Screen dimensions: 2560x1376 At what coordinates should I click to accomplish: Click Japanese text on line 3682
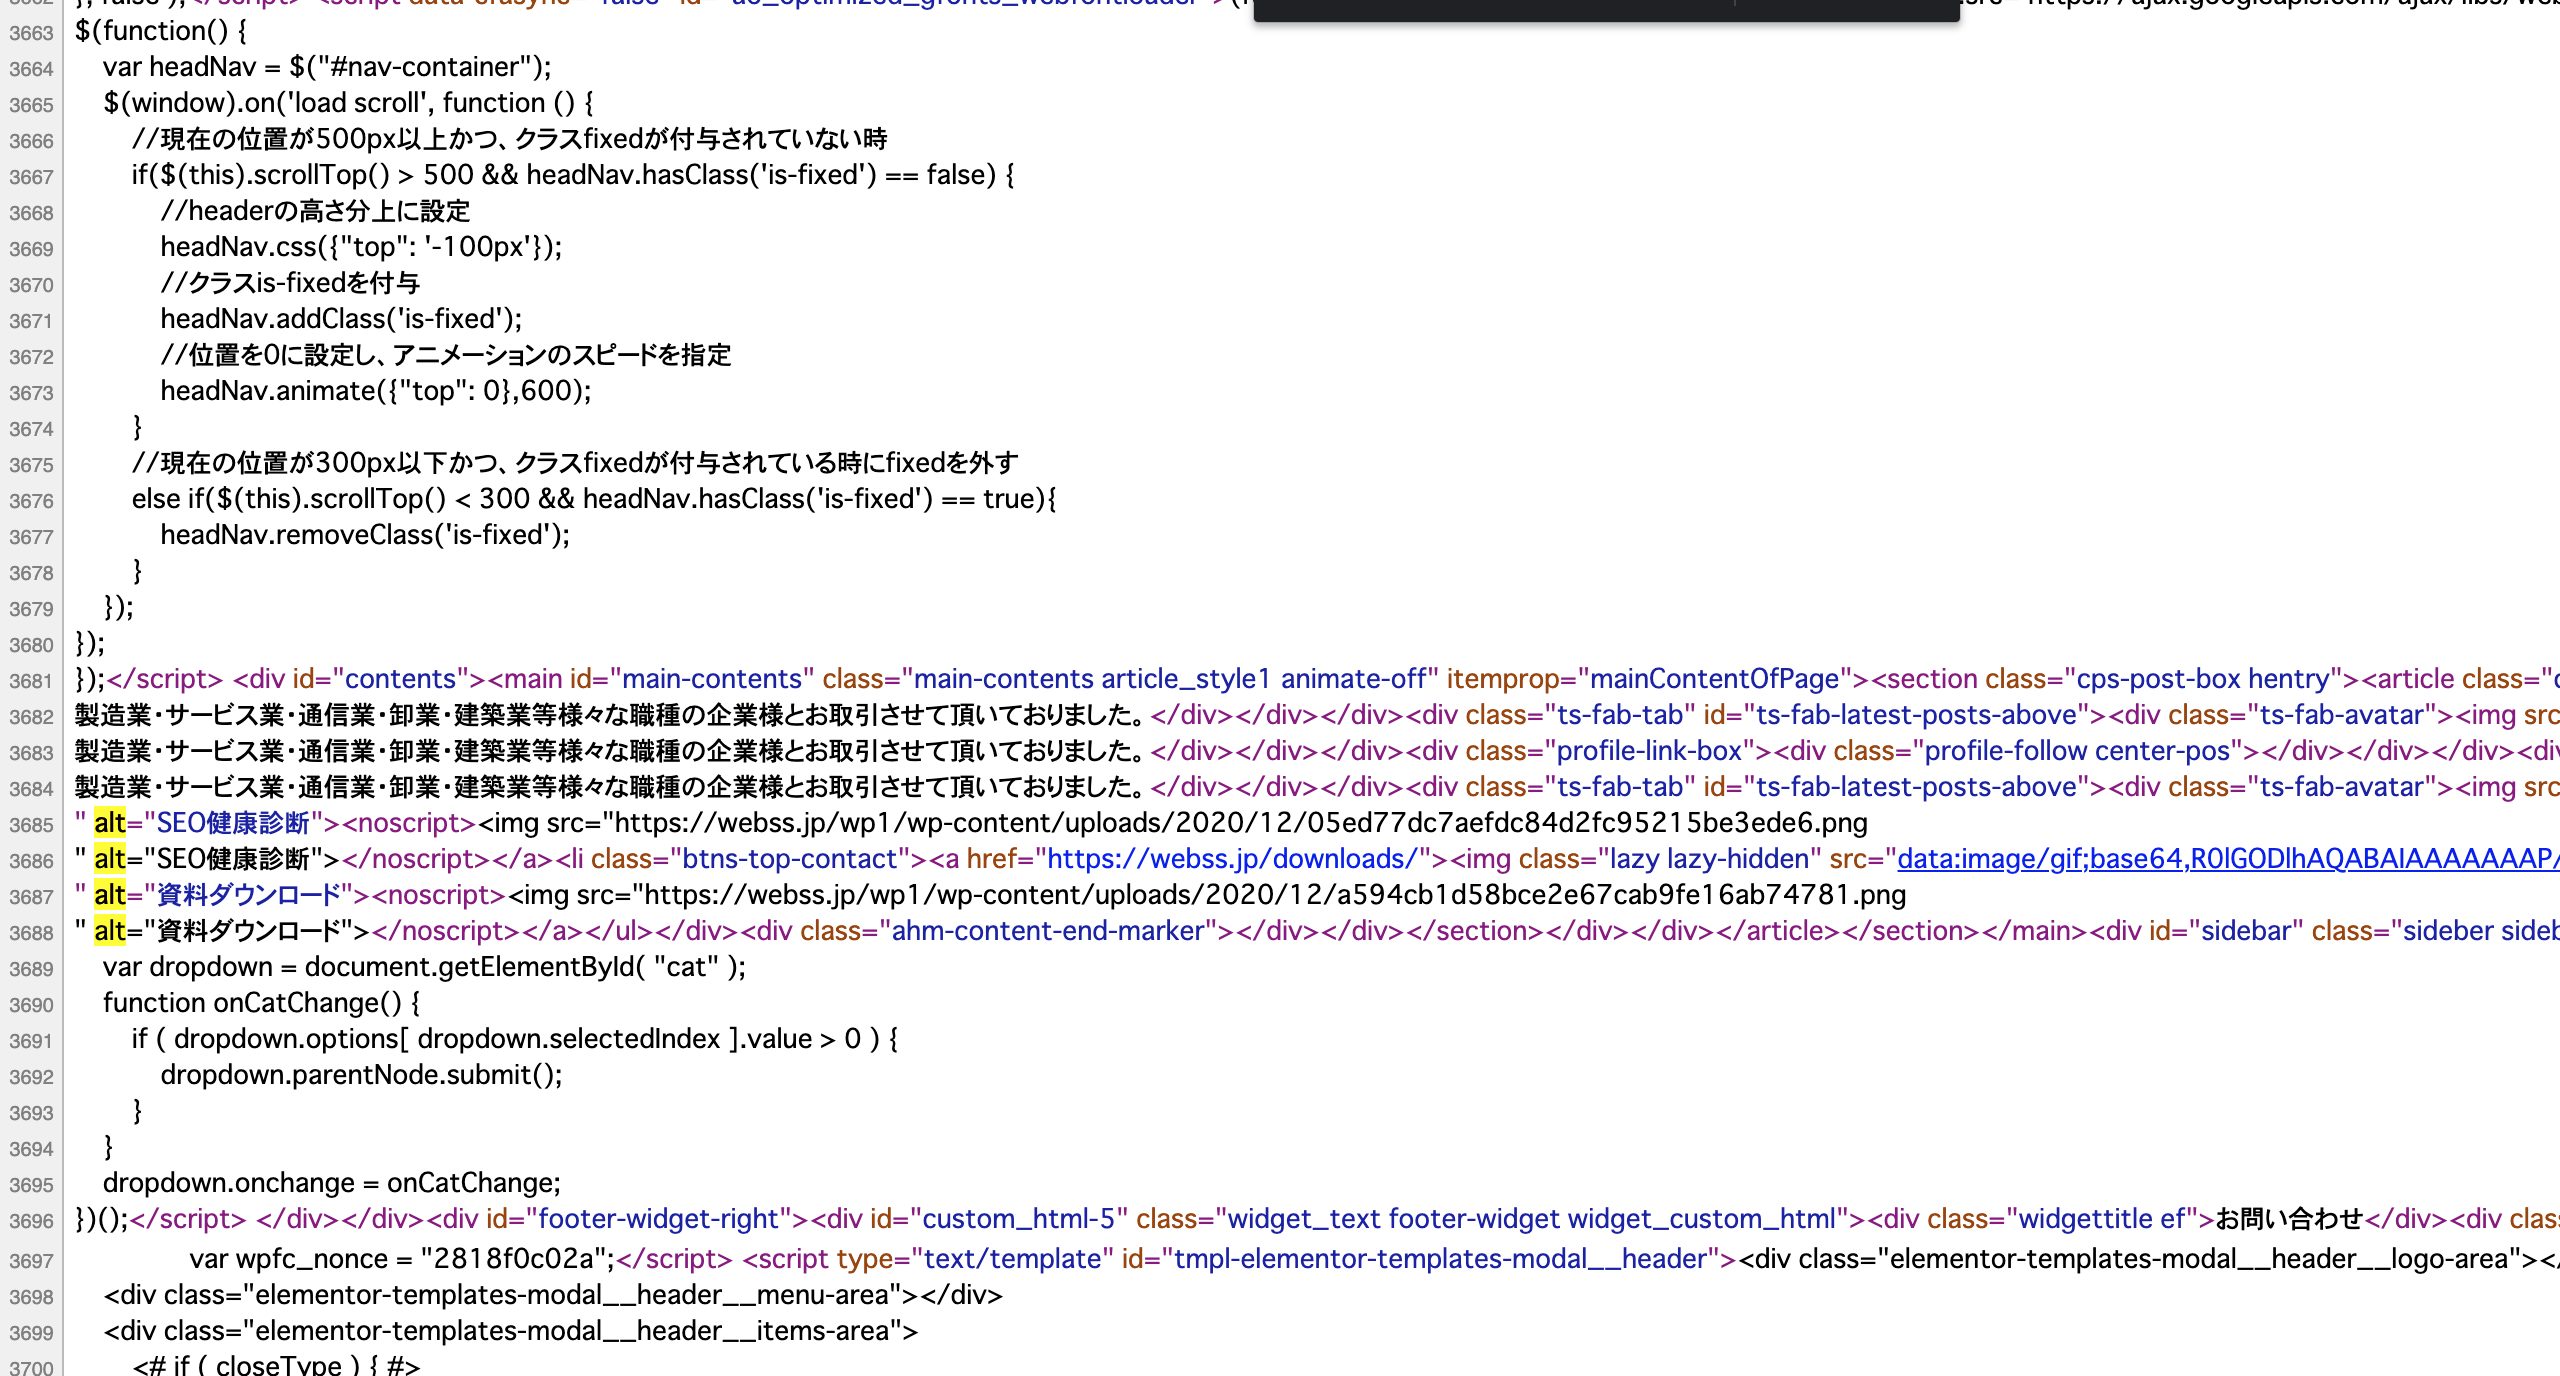pyautogui.click(x=610, y=715)
